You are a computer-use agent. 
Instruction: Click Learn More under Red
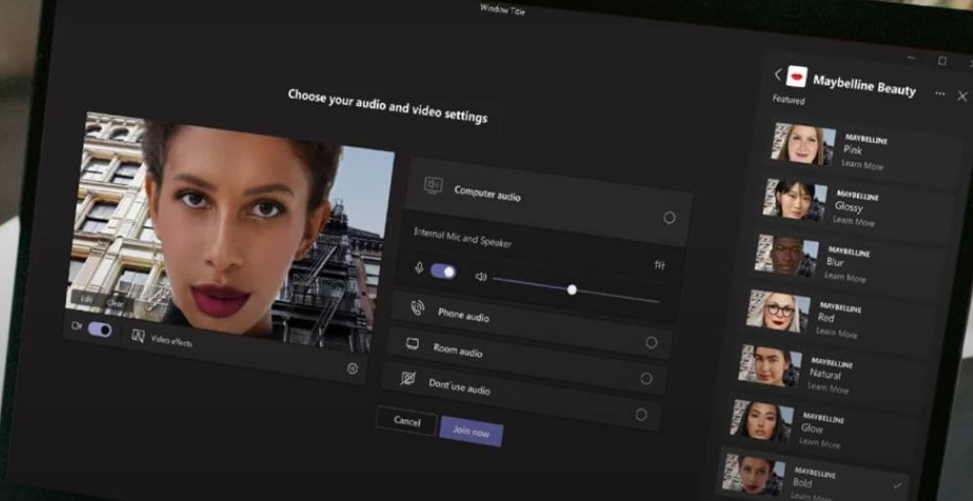pos(836,332)
